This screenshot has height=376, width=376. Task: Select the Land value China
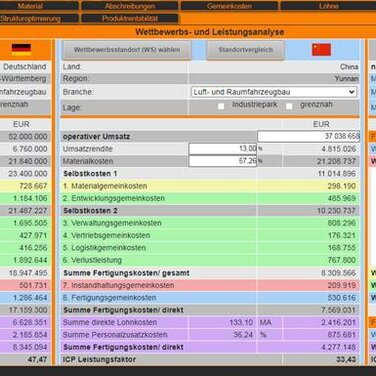(349, 67)
